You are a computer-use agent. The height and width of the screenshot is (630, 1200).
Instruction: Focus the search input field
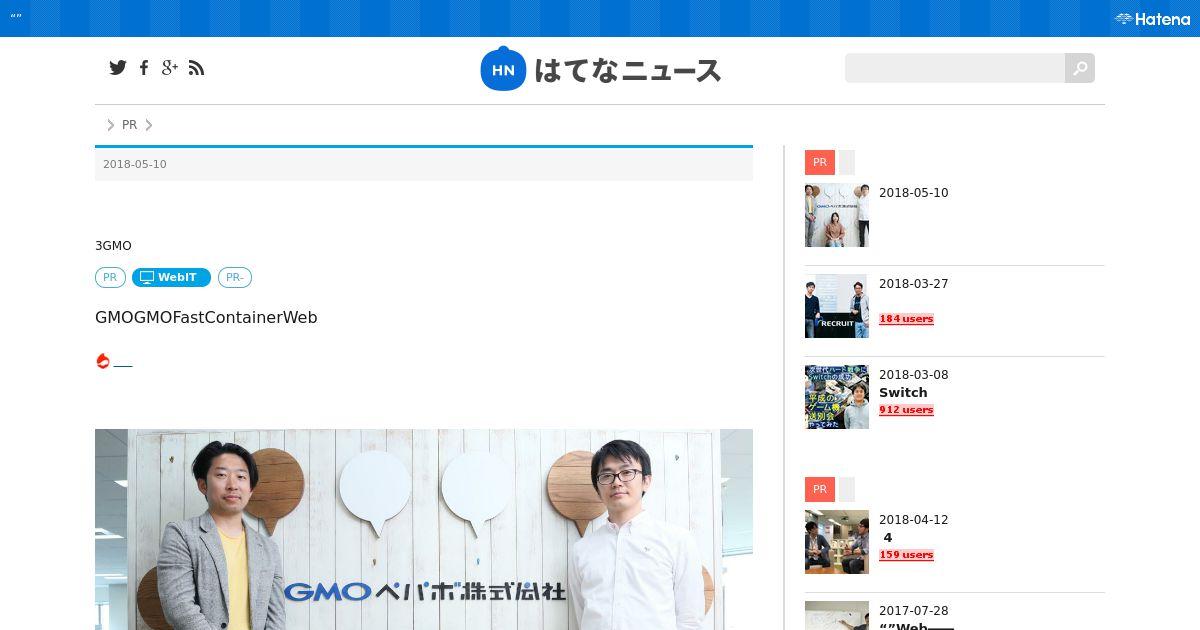pos(955,68)
